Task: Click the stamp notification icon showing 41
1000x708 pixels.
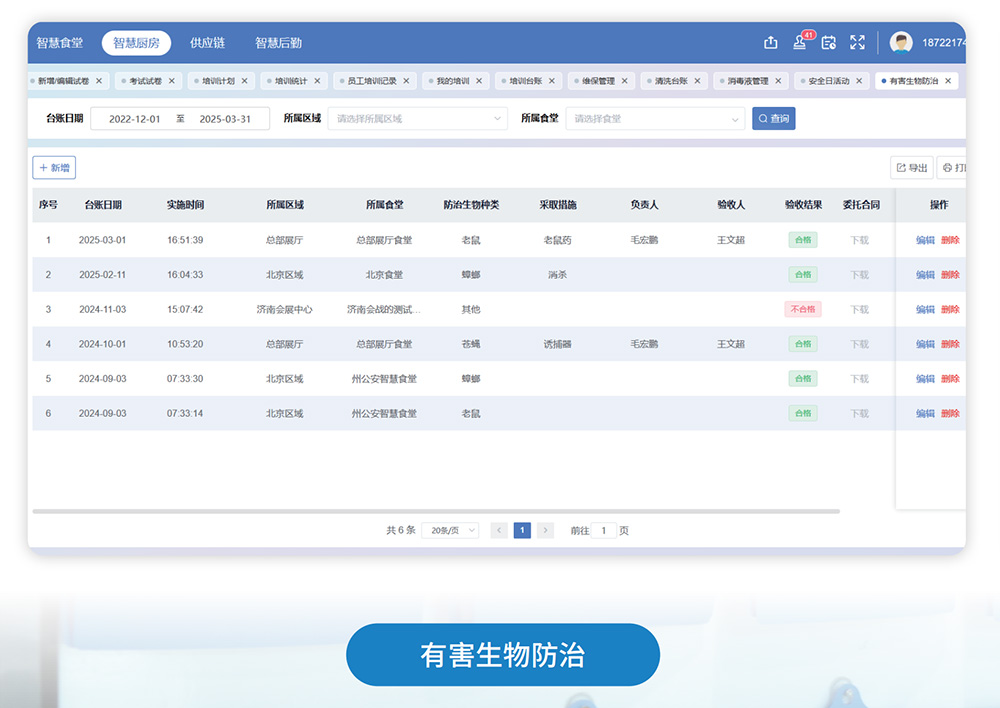Action: (x=800, y=43)
